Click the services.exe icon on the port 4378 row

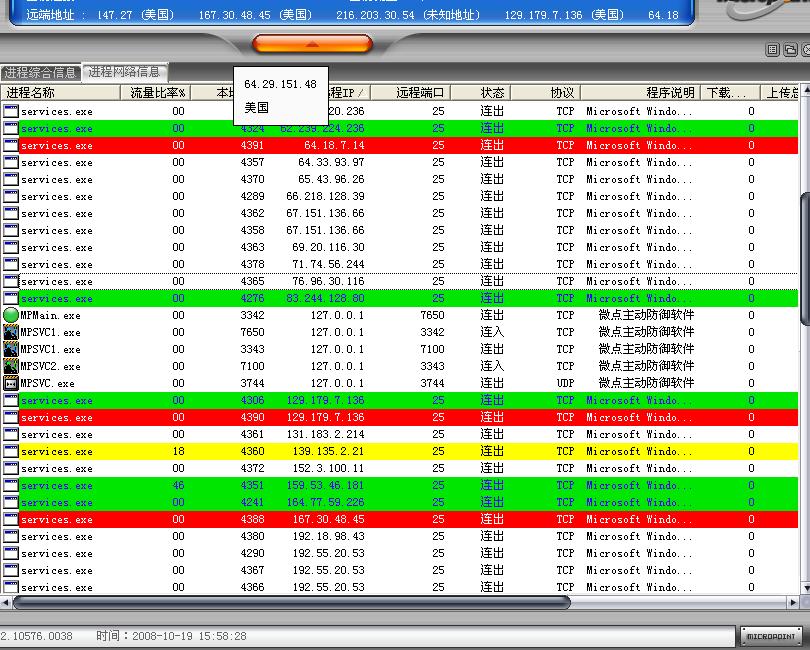point(10,264)
